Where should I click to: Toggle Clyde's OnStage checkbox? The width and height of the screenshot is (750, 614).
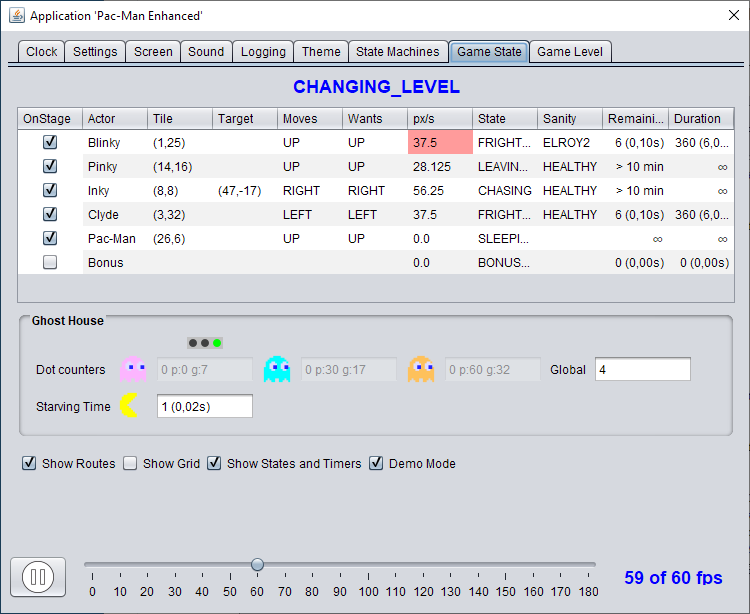(50, 214)
